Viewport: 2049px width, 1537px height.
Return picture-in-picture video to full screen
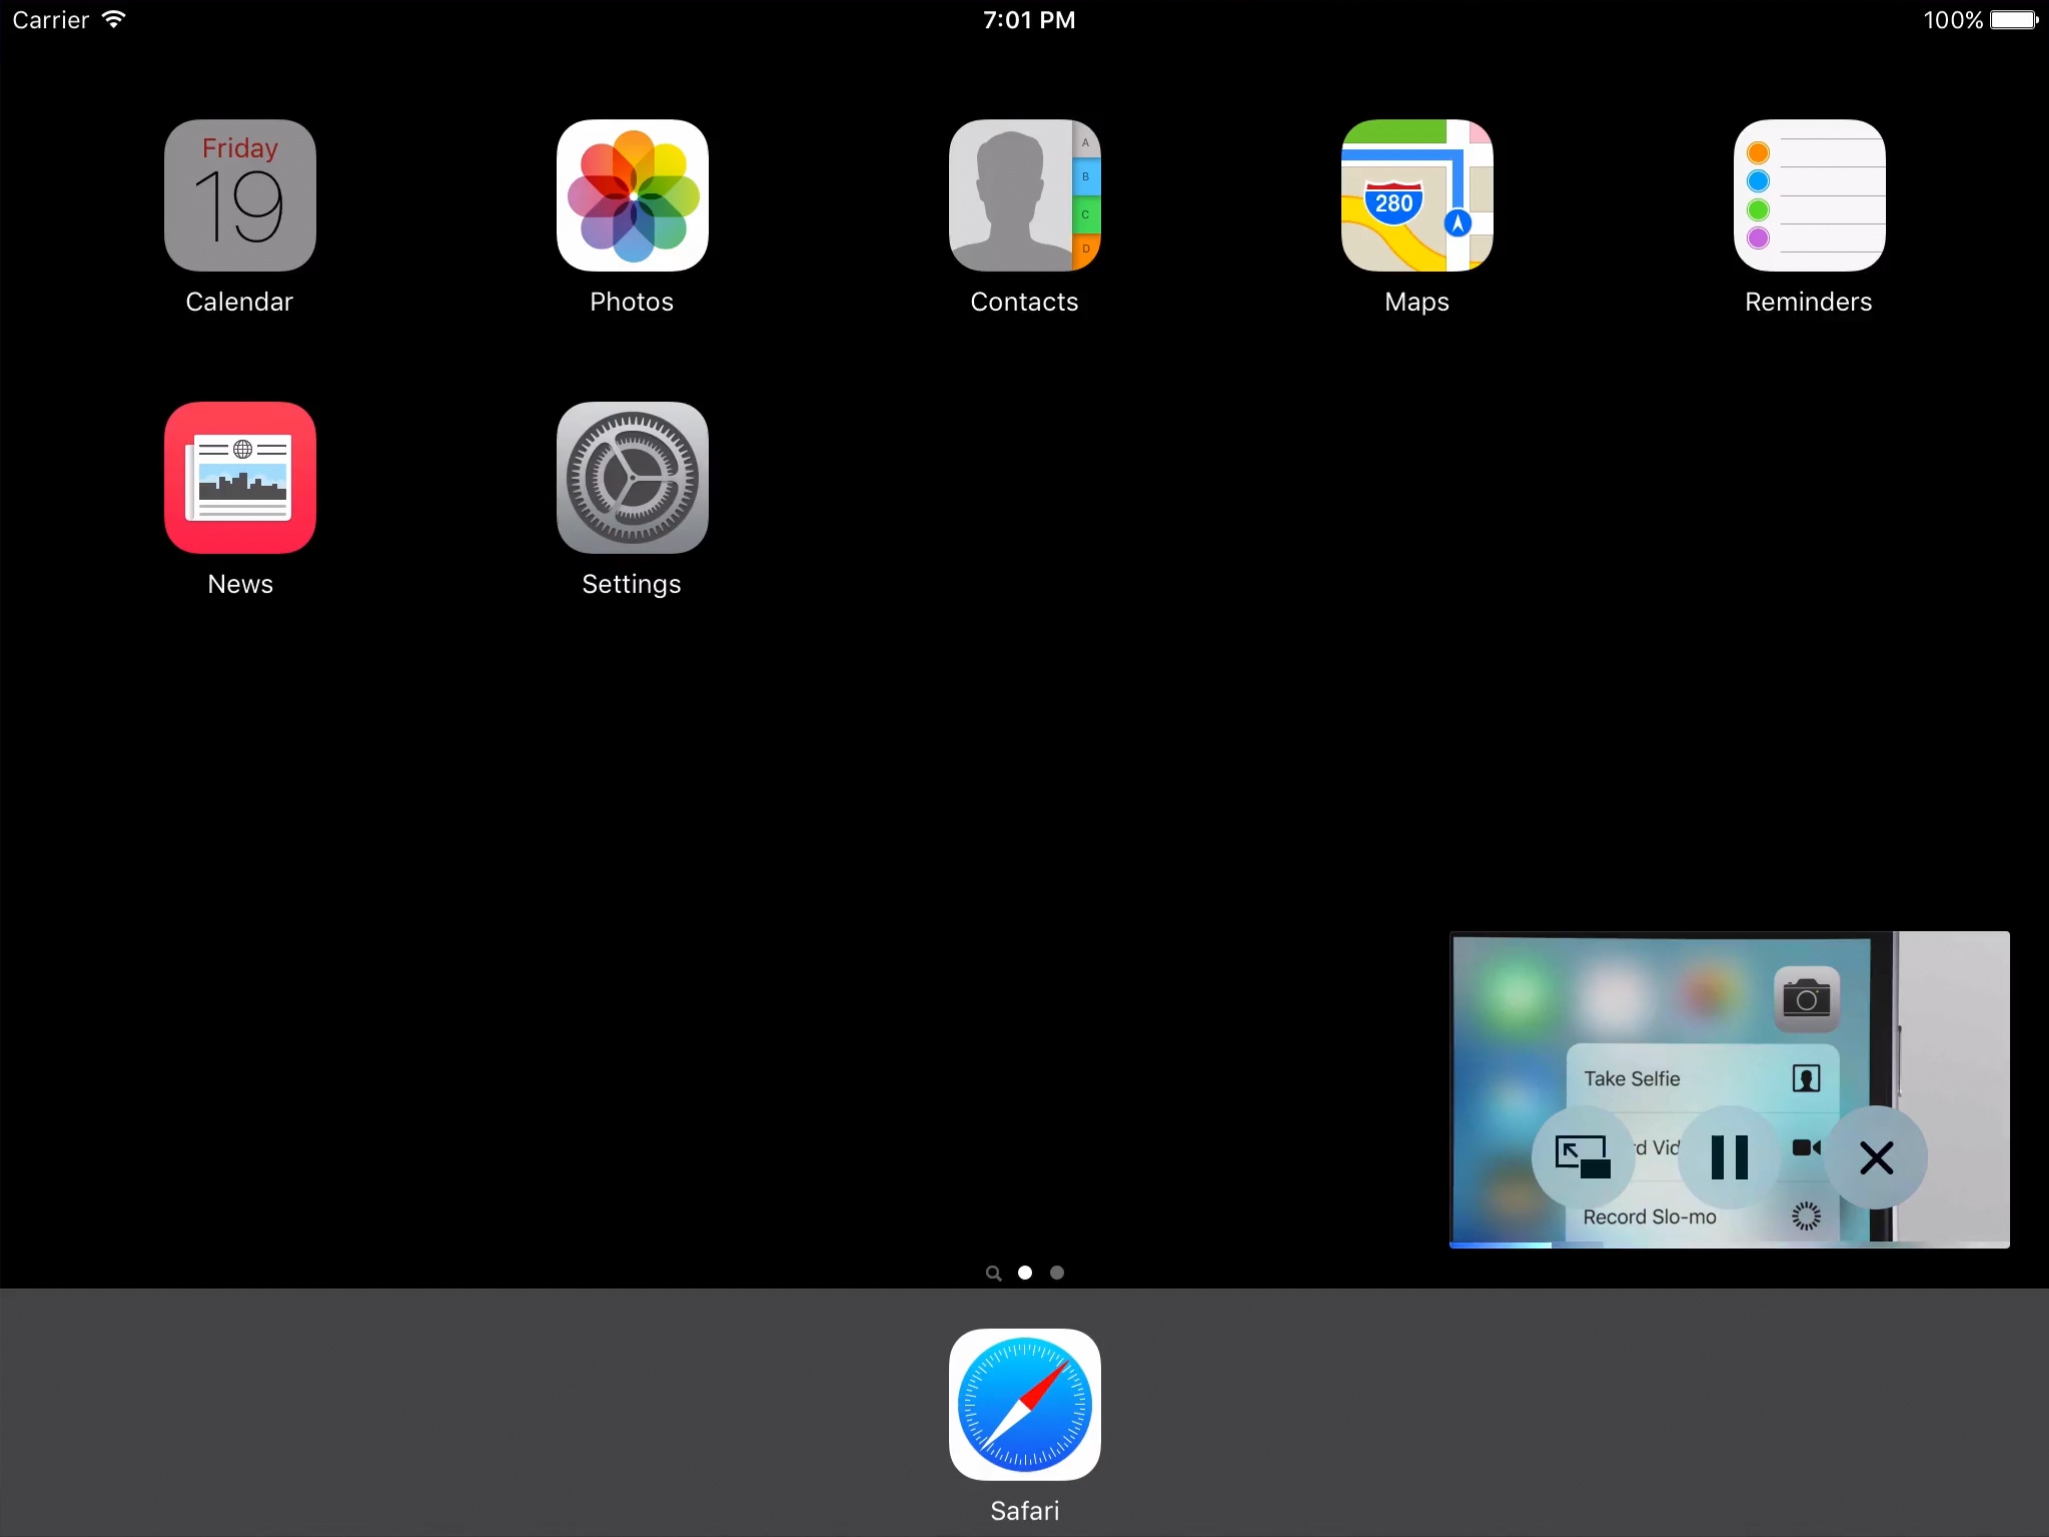point(1582,1157)
